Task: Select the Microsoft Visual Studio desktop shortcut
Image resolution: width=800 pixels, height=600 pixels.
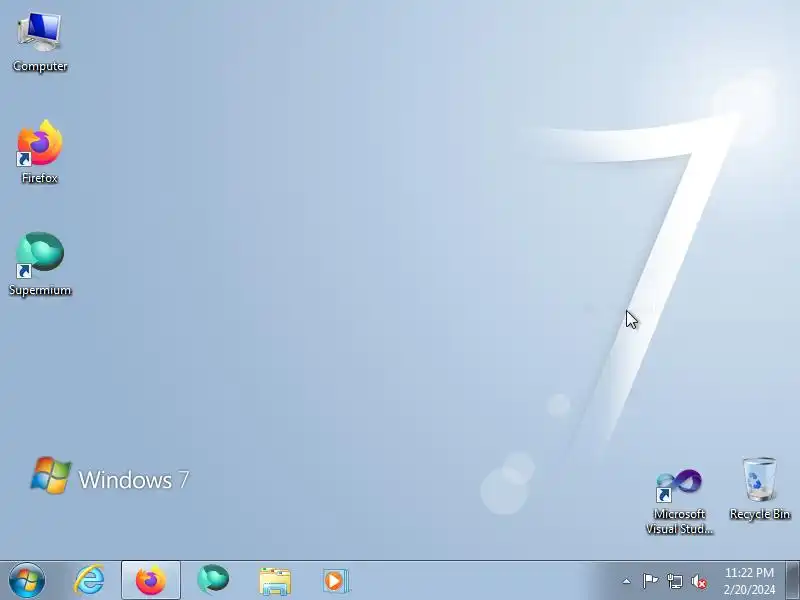Action: [679, 502]
